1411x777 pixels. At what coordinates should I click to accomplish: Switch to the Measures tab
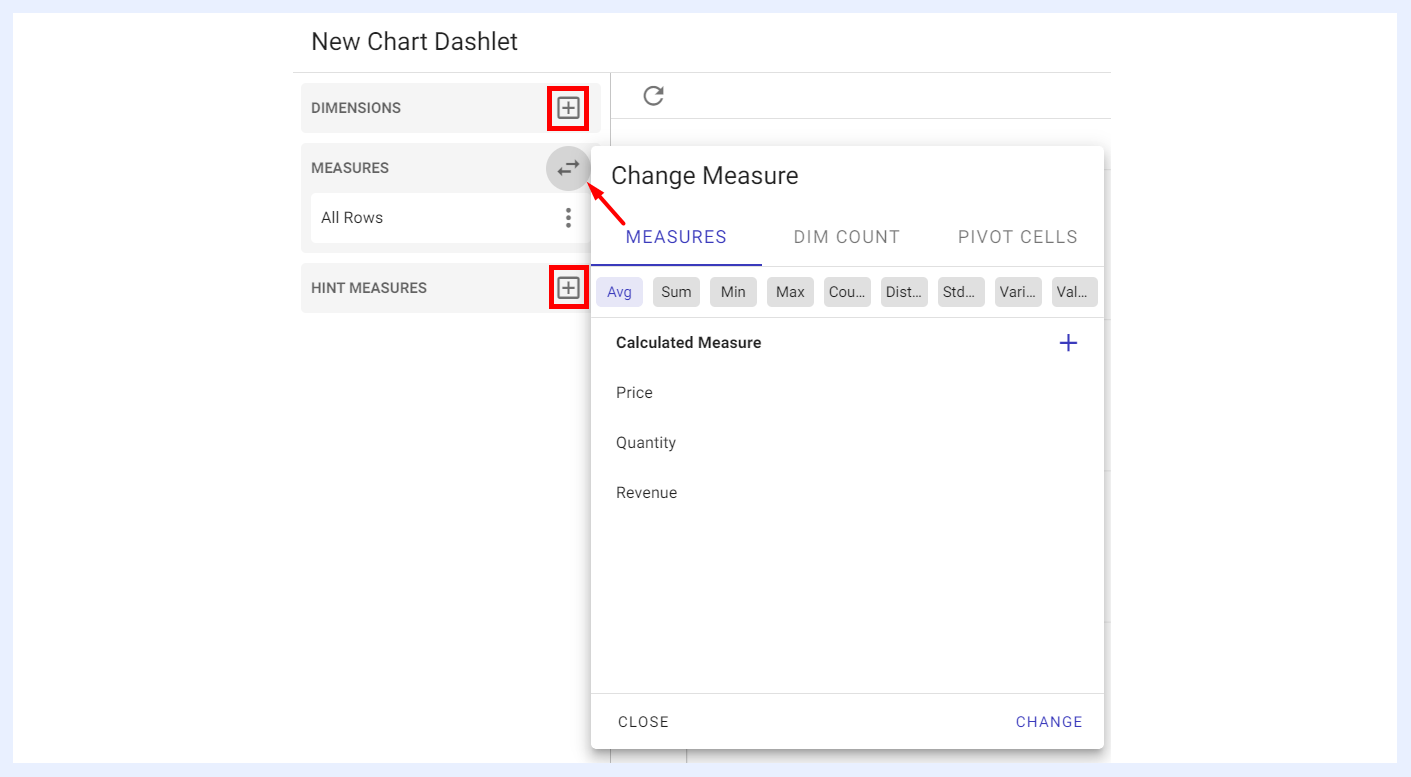pos(676,238)
